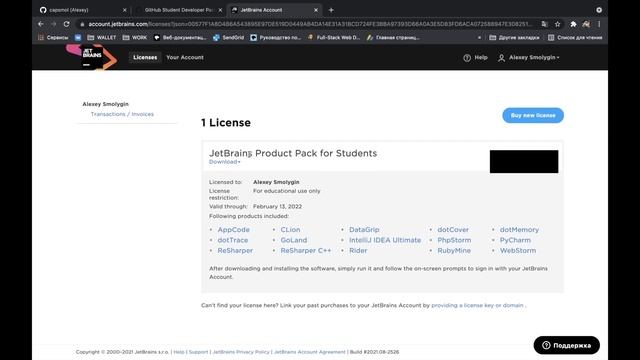640x360 pixels.
Task: Open the browser extensions puzzle icon
Action: 573,24
